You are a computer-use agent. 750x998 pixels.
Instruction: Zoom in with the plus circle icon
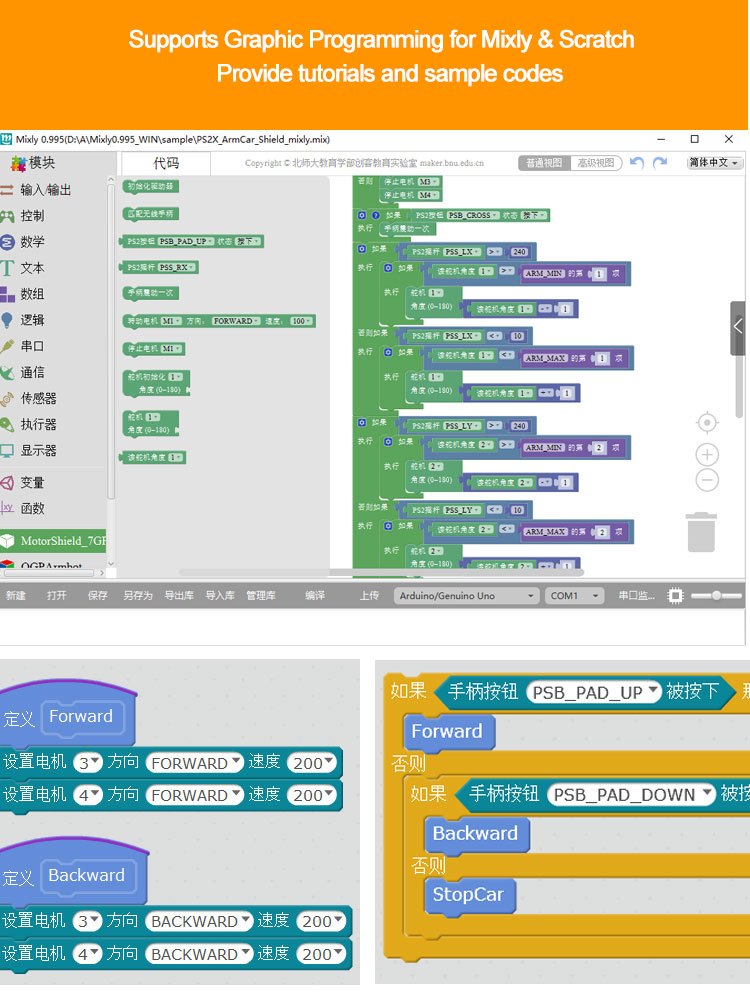coord(707,454)
